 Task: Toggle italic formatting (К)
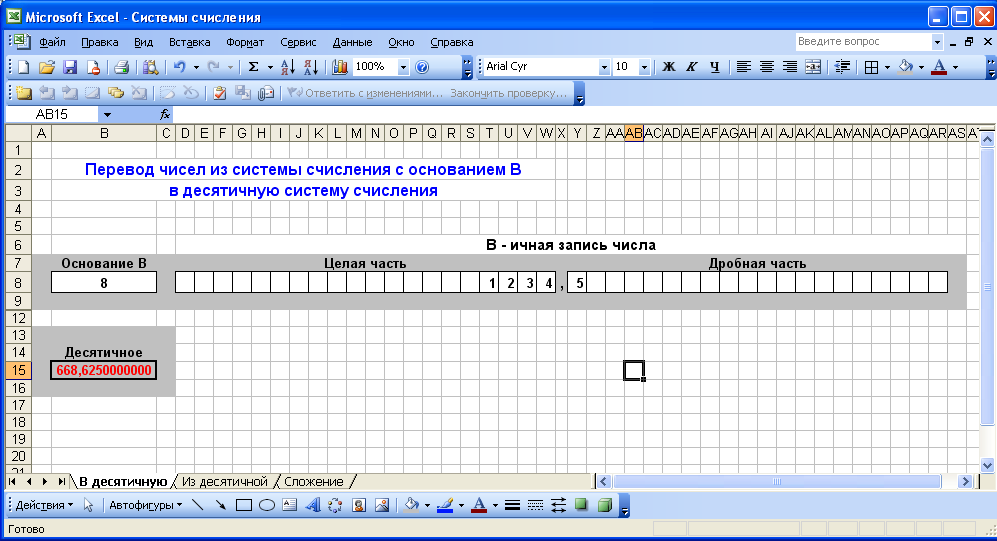[x=691, y=67]
